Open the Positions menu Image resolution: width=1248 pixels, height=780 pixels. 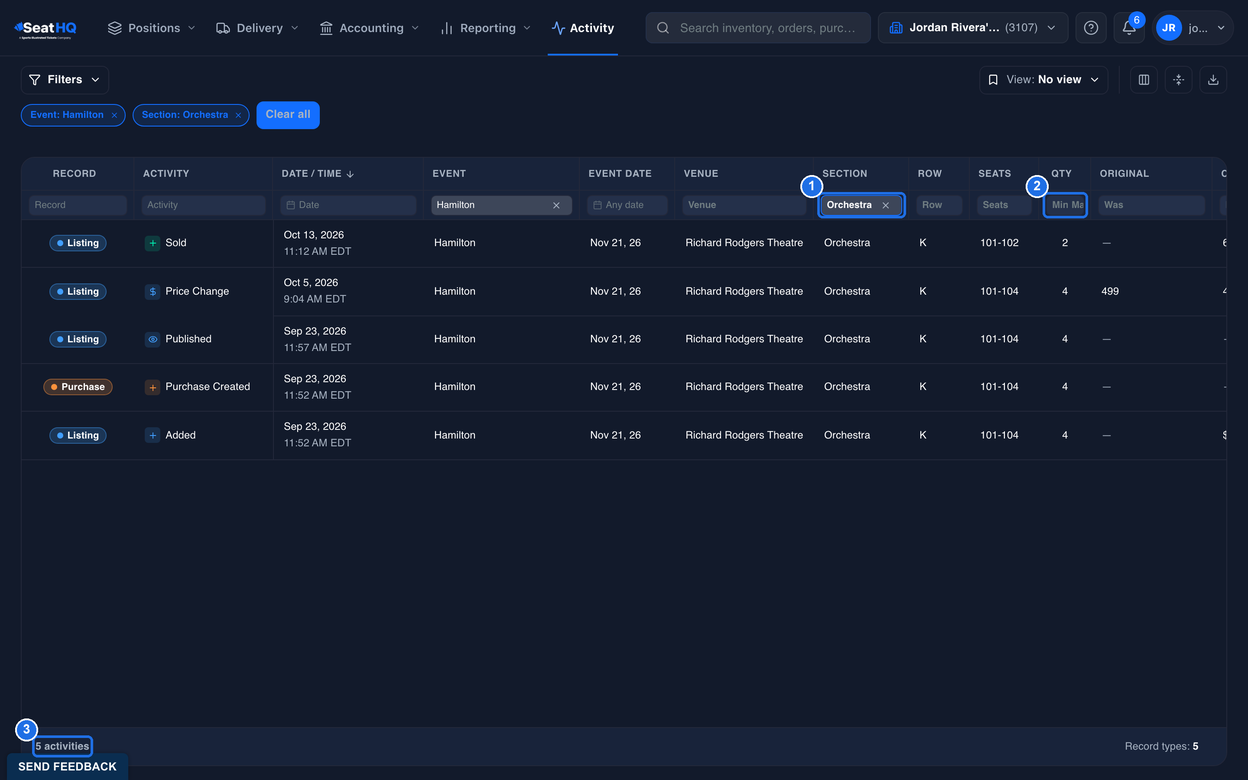[151, 28]
